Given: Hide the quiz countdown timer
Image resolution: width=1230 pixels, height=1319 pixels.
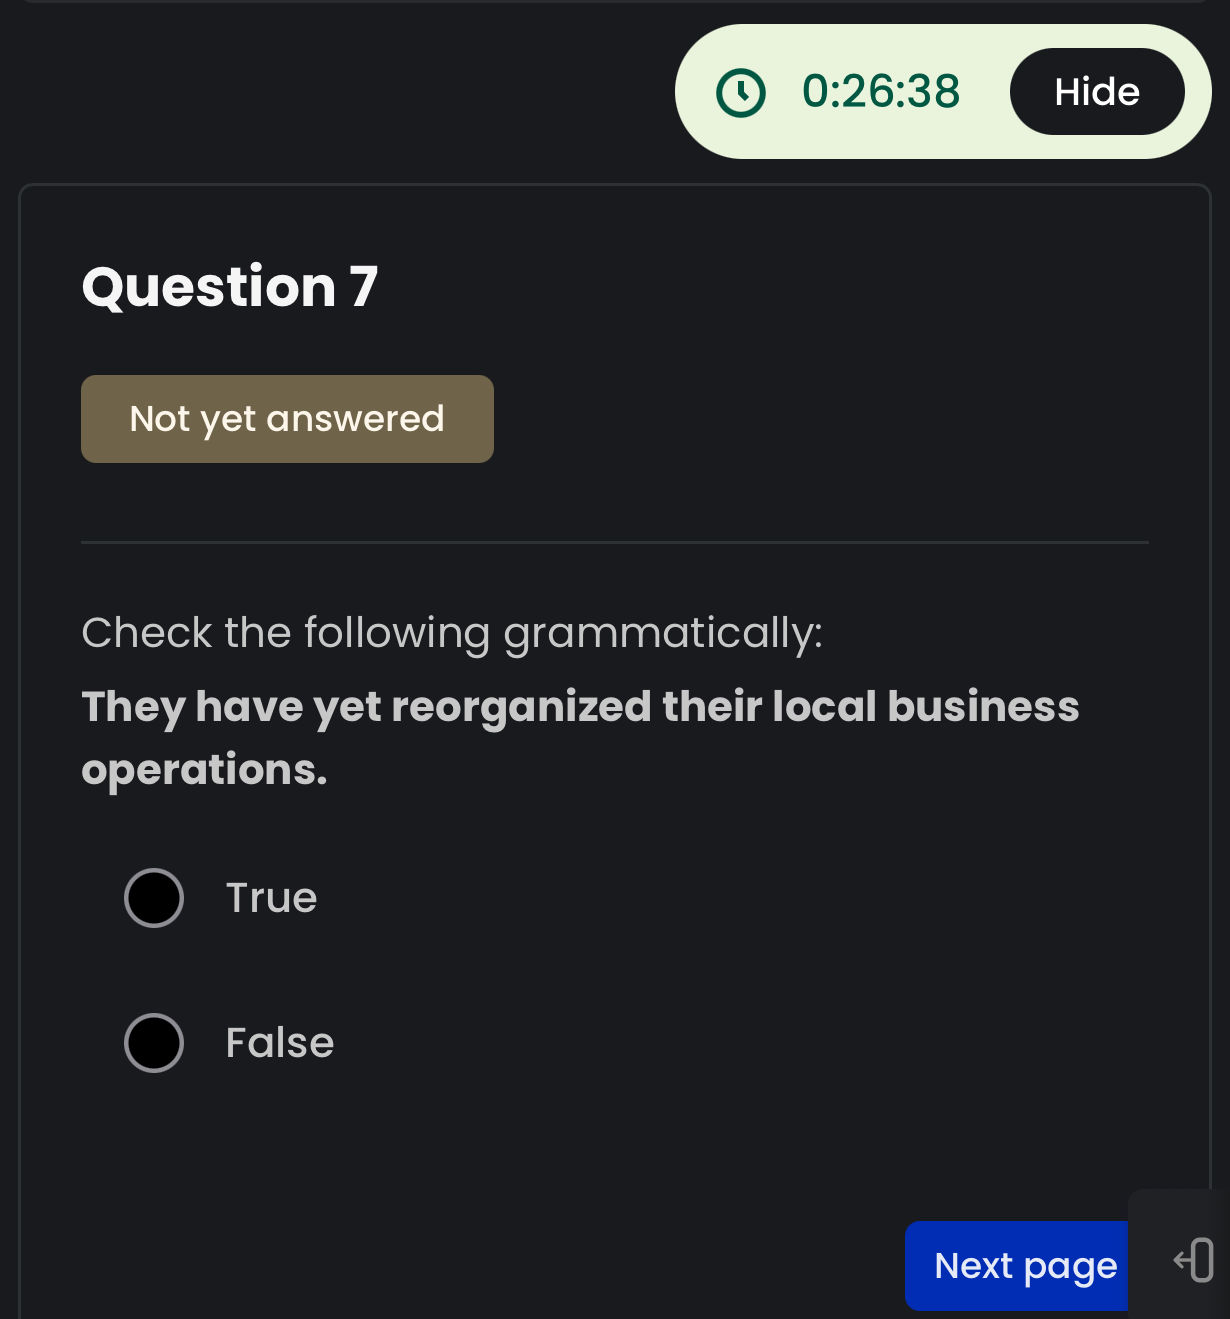Looking at the screenshot, I should click(x=1096, y=92).
